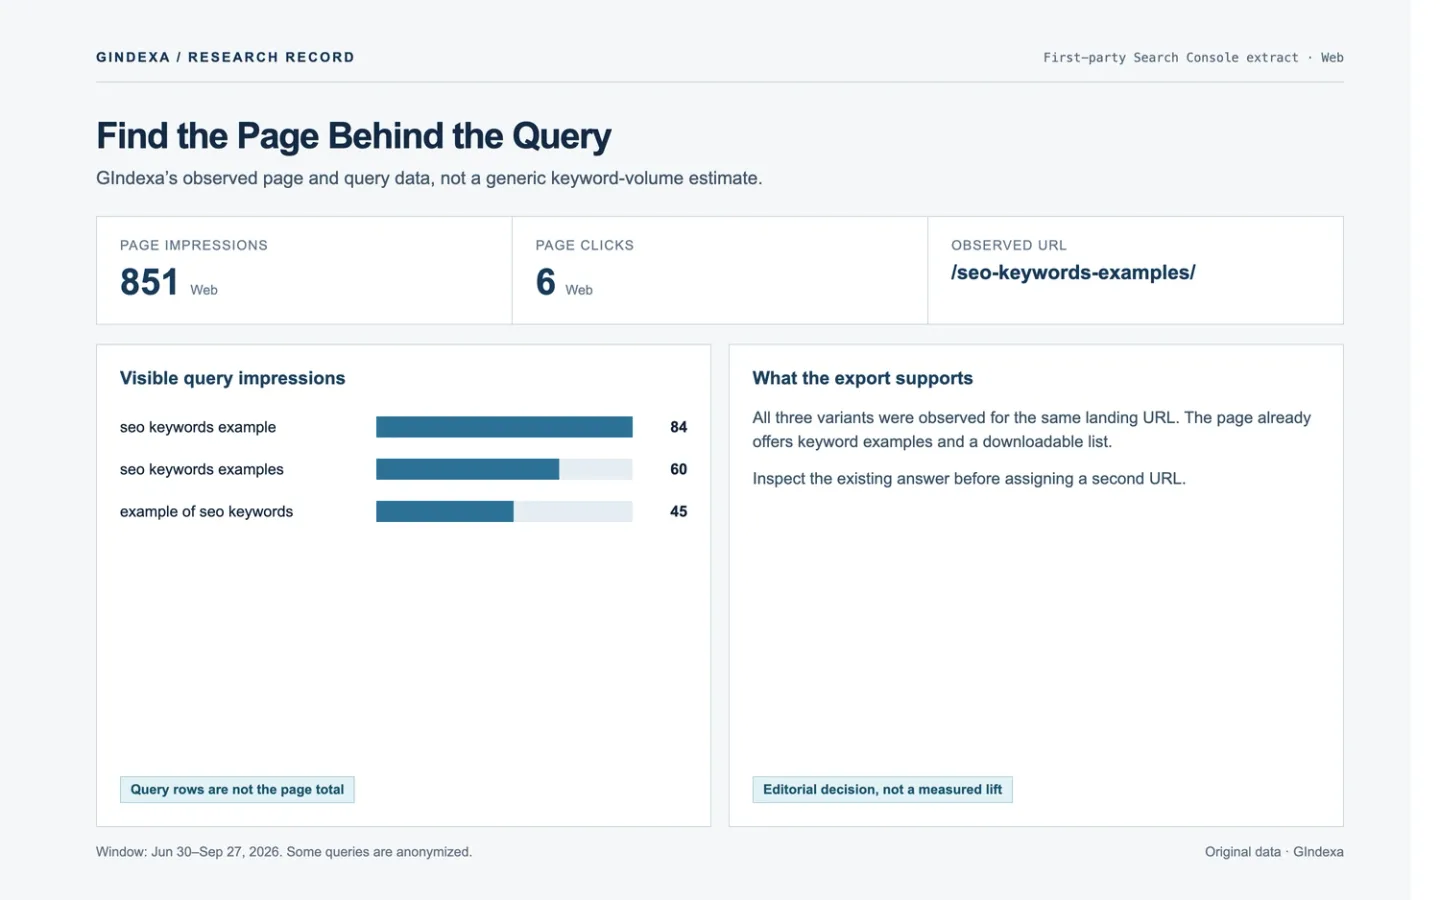This screenshot has width=1440, height=900.
Task: Open the /seo-keywords-examples/ URL
Action: [x=1073, y=272]
